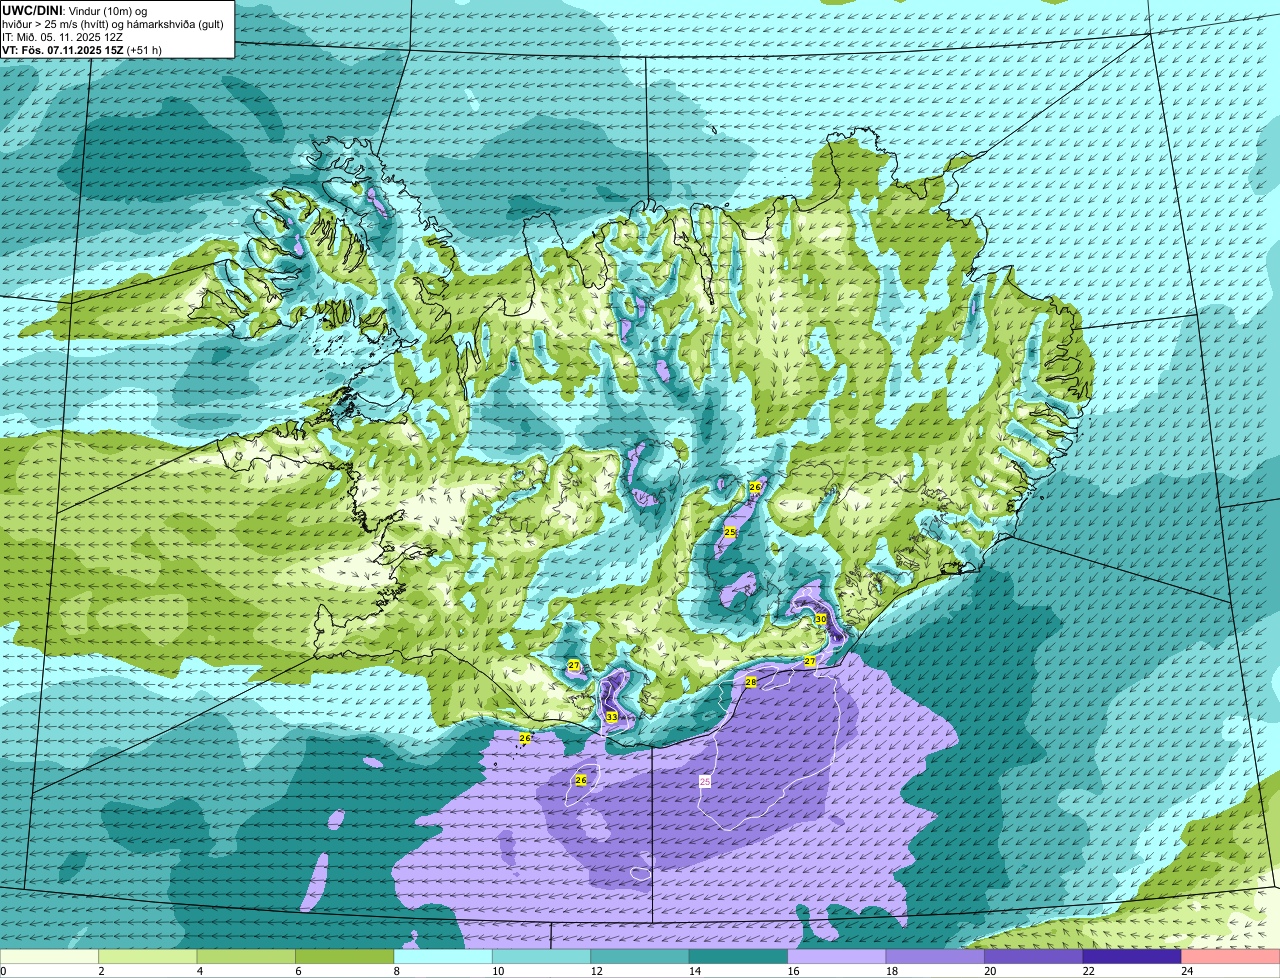Click the 'IT: Mið. 05. 11. 2025 12Z' line
1280x978 pixels.
[x=63, y=37]
